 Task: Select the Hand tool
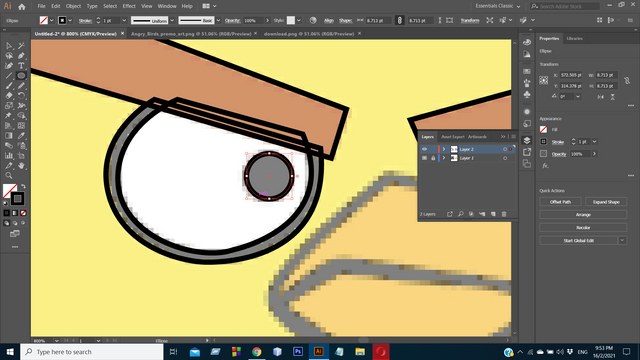[x=21, y=166]
